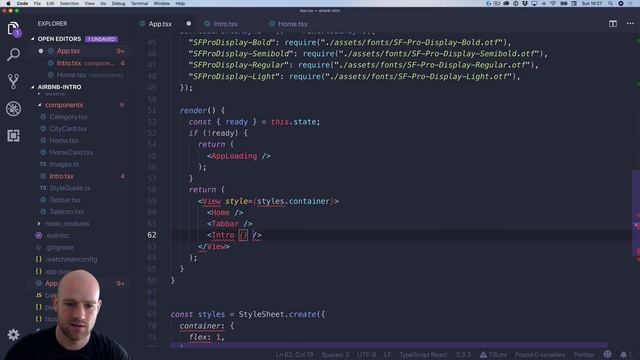Open macOS Spotlight search icon
The height and width of the screenshot is (360, 640).
tap(610, 3)
